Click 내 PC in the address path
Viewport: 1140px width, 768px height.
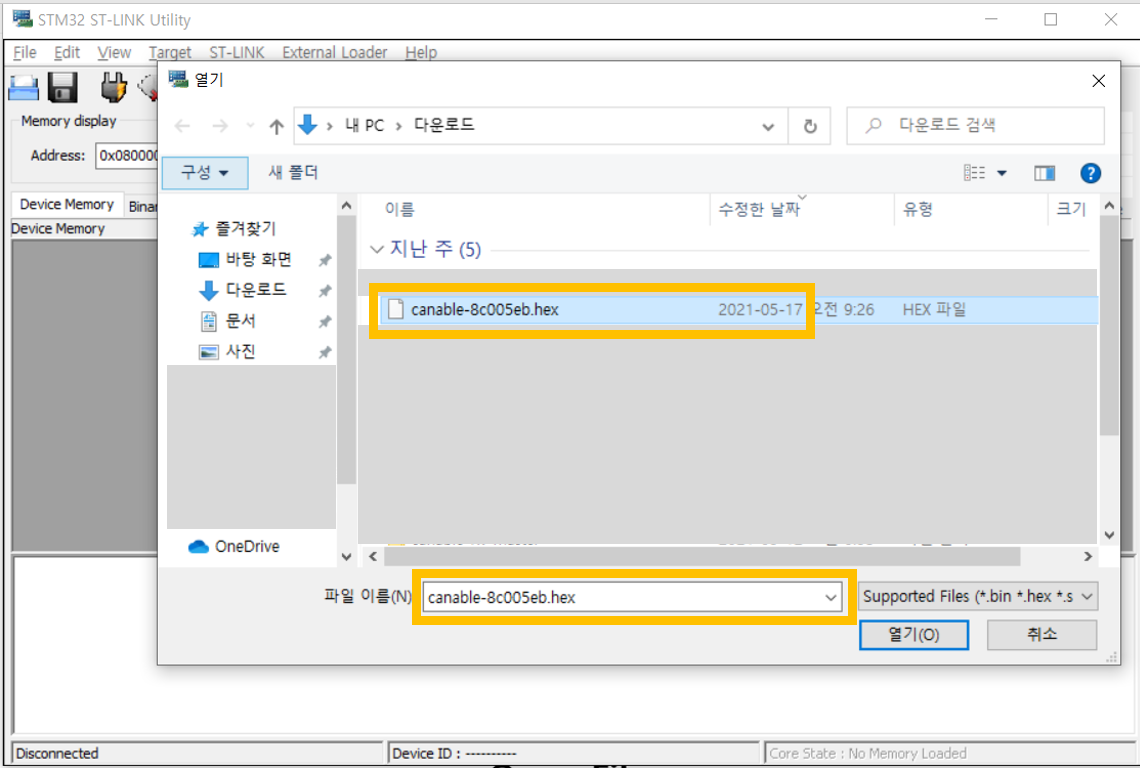click(364, 125)
